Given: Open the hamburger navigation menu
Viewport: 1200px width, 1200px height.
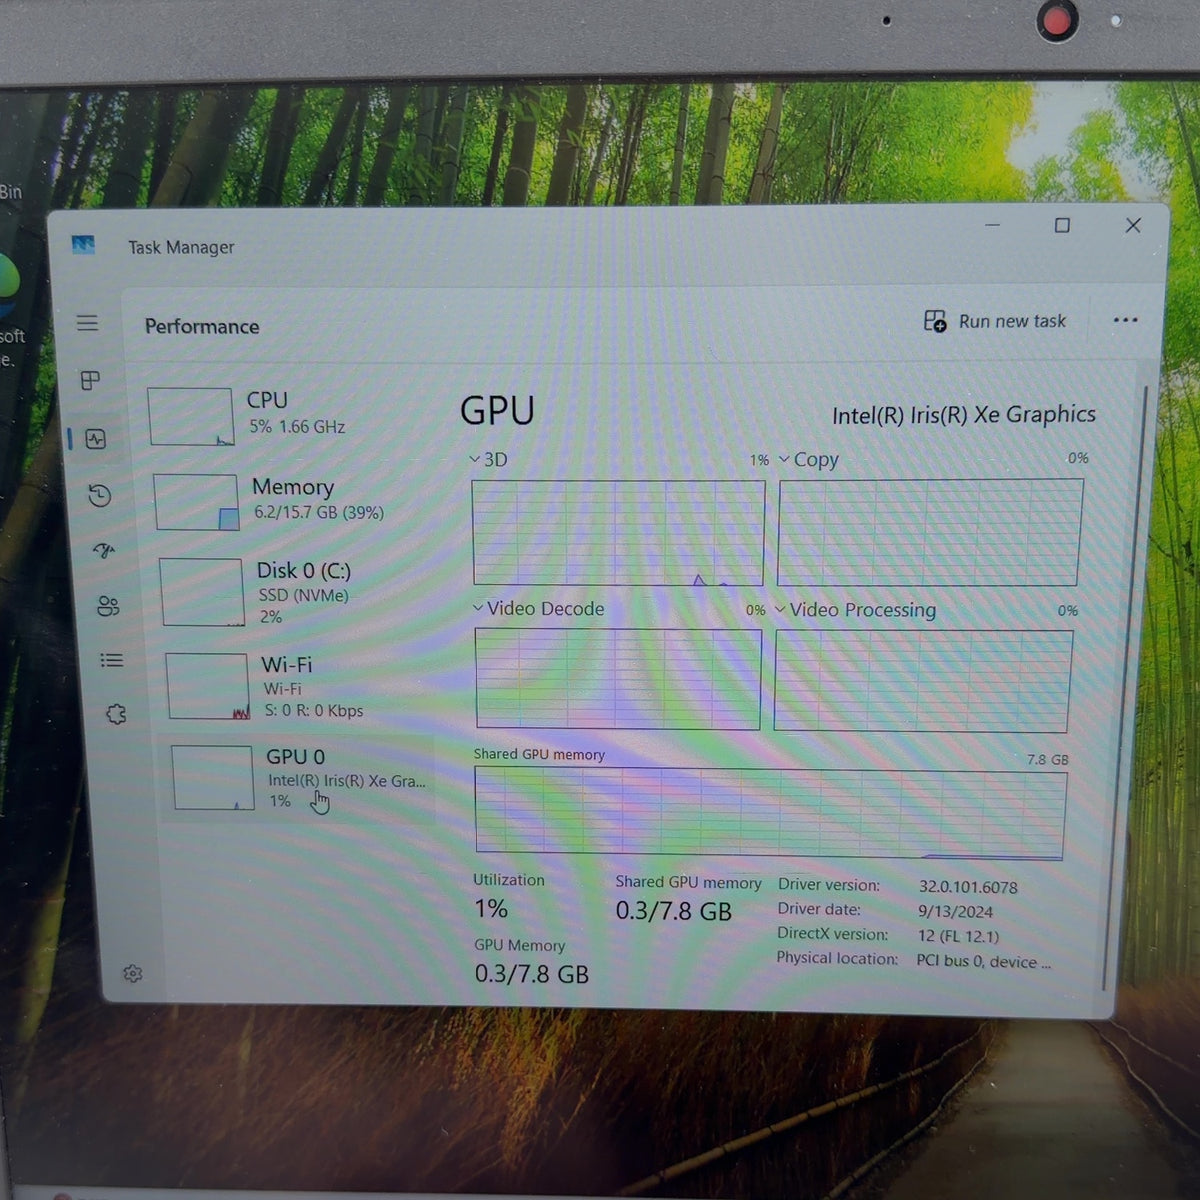Looking at the screenshot, I should point(88,322).
